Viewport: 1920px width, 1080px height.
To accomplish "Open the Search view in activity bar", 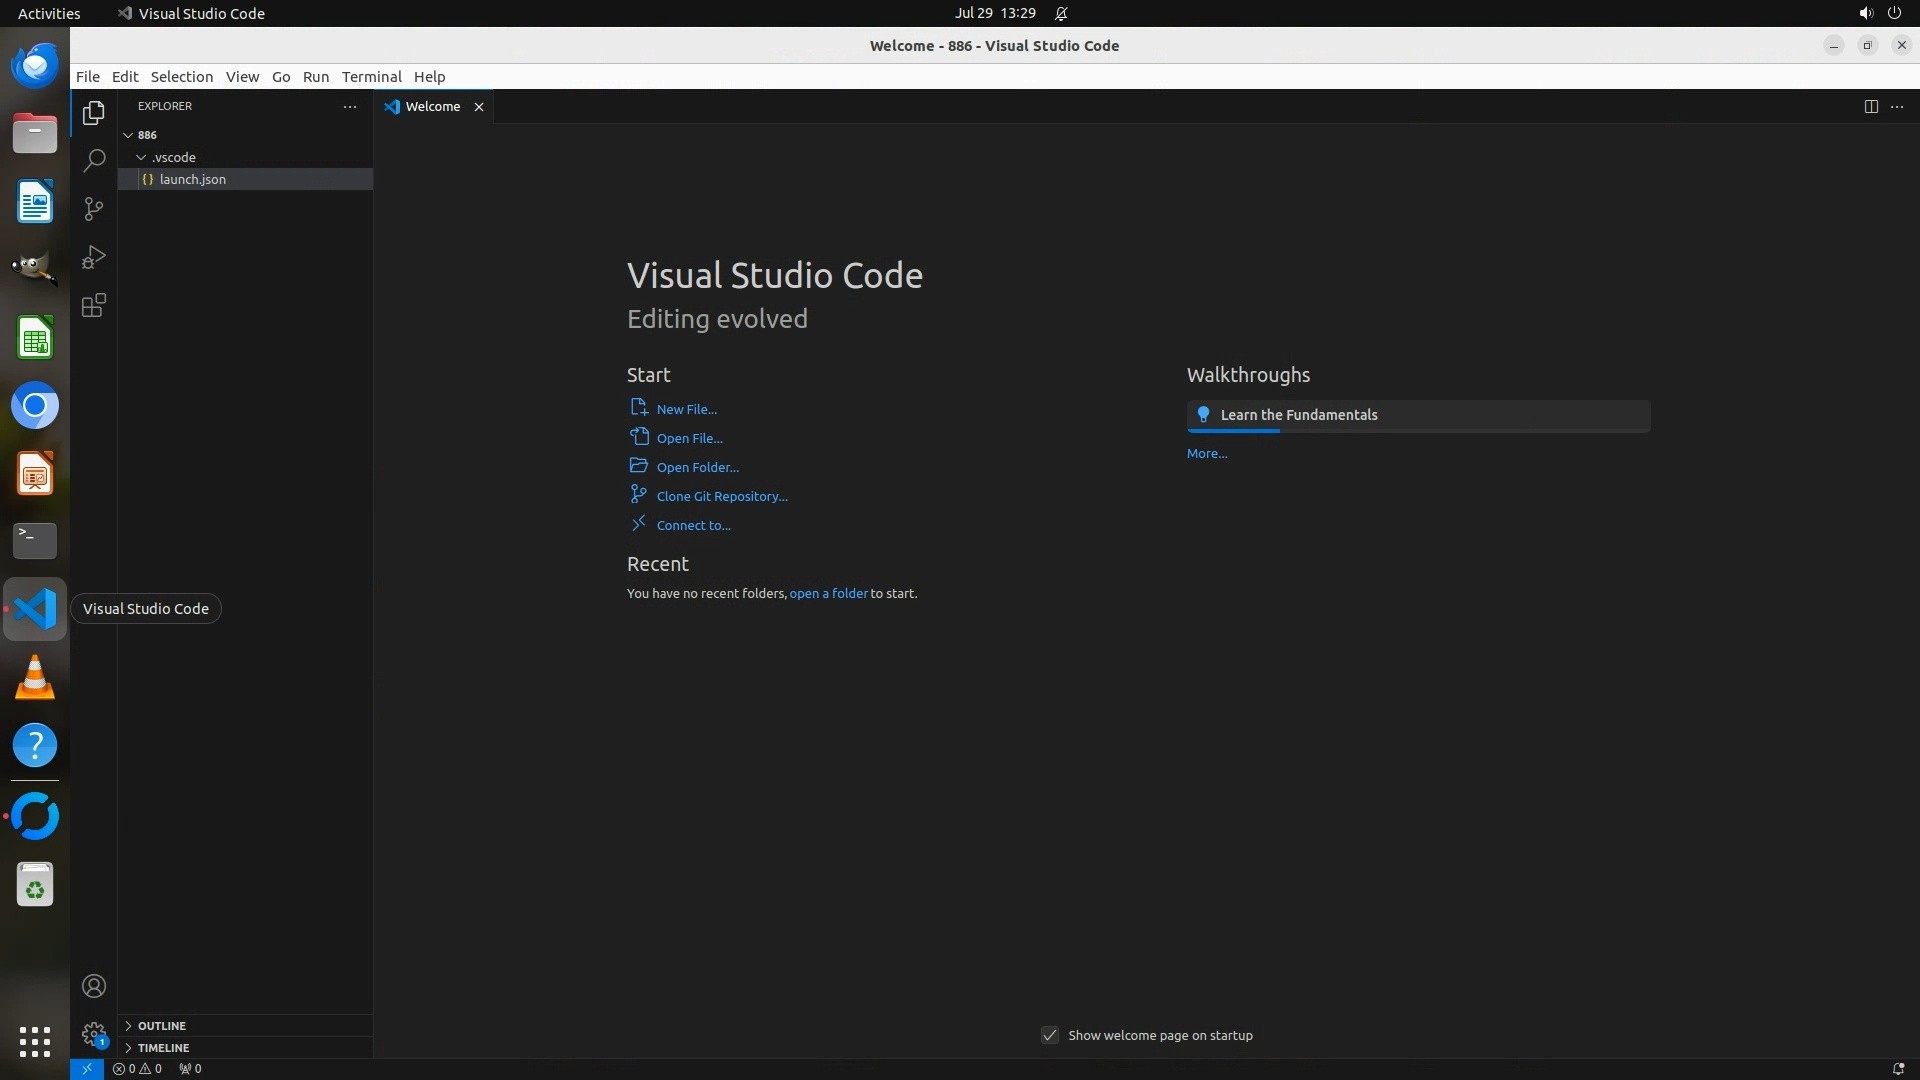I will pyautogui.click(x=93, y=160).
